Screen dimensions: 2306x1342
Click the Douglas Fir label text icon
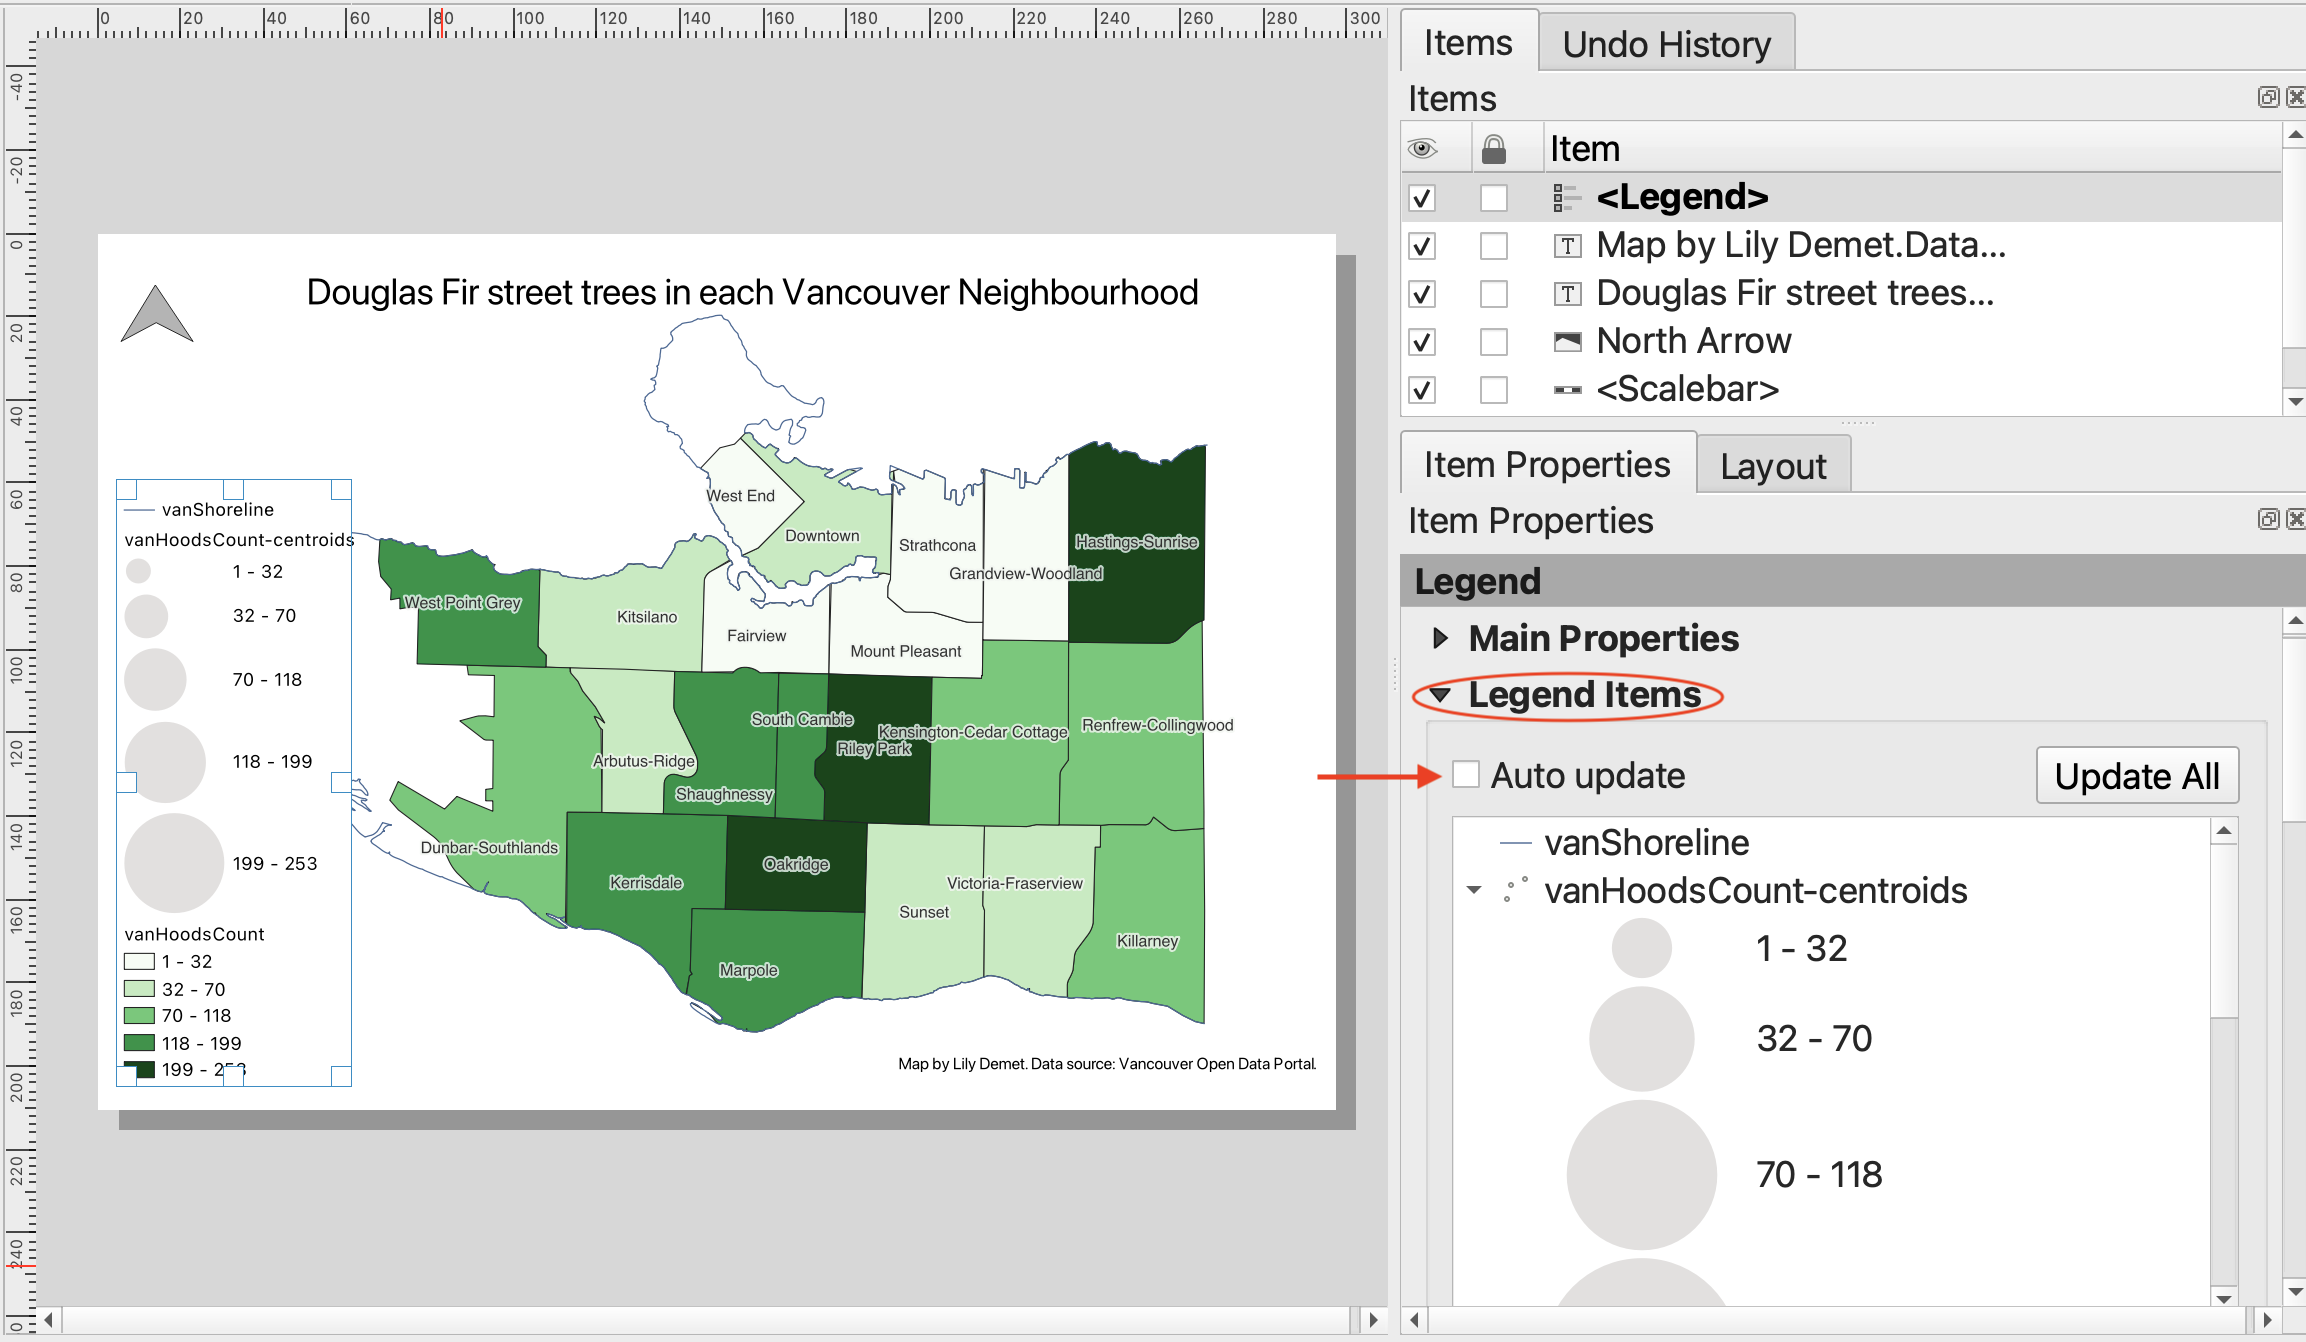(x=1567, y=294)
